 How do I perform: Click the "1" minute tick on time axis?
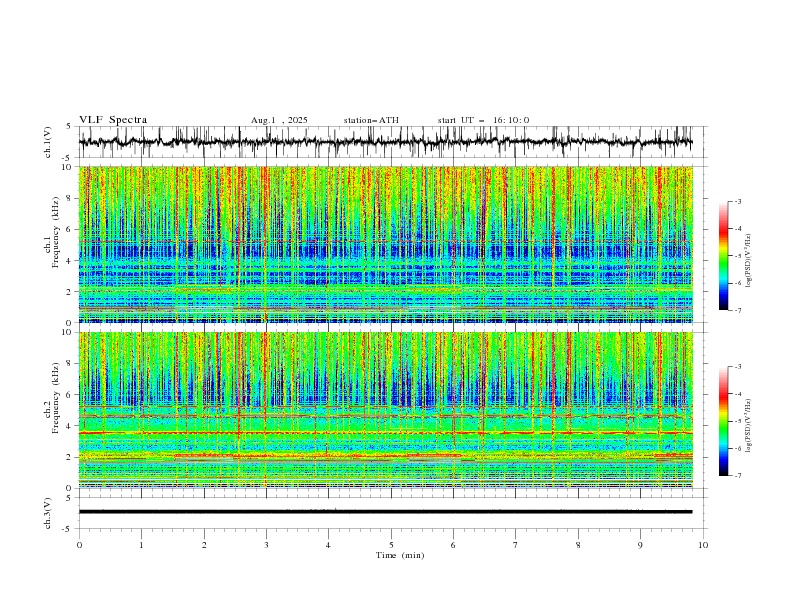pyautogui.click(x=141, y=545)
